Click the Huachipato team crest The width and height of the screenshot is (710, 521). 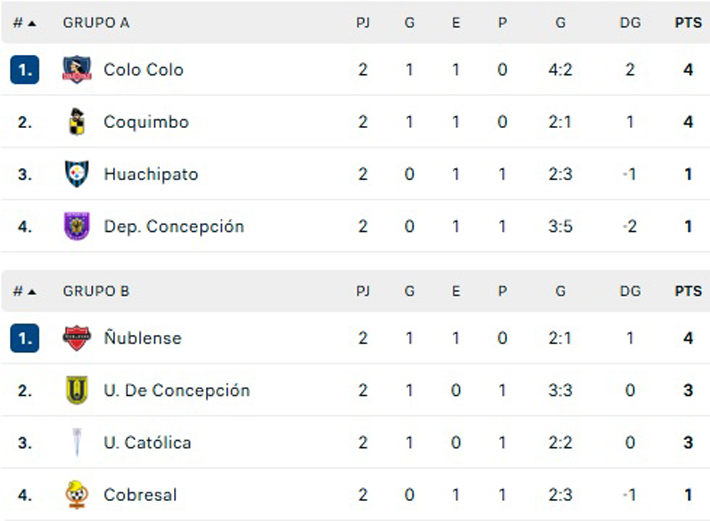(77, 174)
